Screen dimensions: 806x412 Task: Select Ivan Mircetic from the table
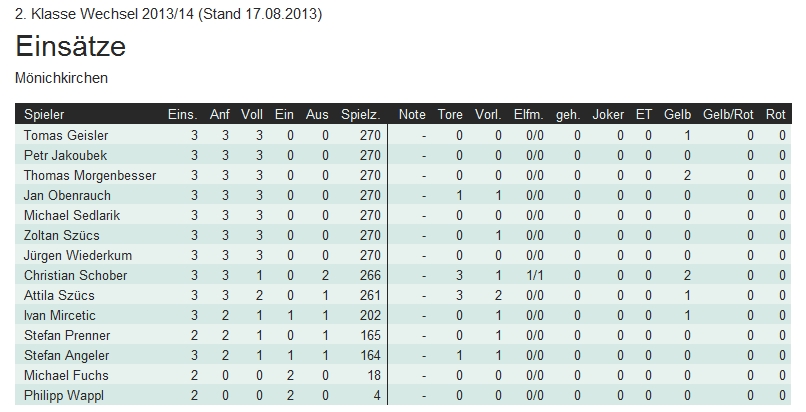(62, 315)
